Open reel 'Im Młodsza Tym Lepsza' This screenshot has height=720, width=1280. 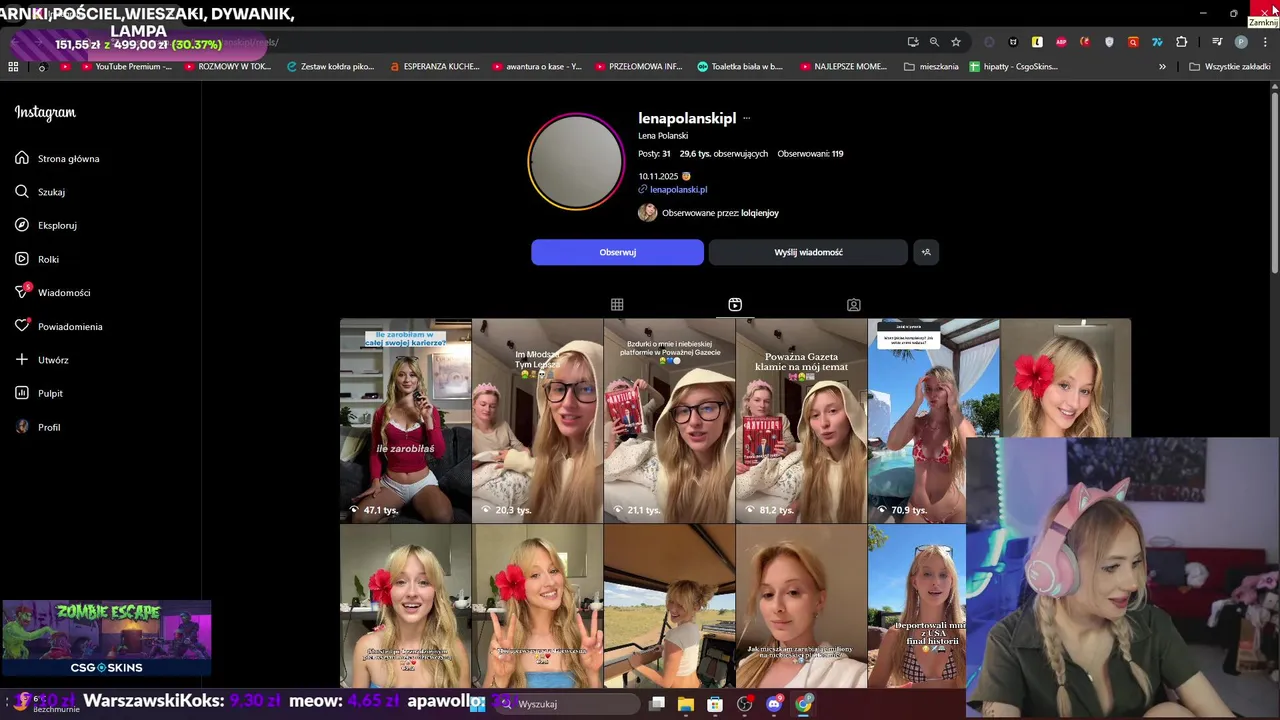click(537, 421)
